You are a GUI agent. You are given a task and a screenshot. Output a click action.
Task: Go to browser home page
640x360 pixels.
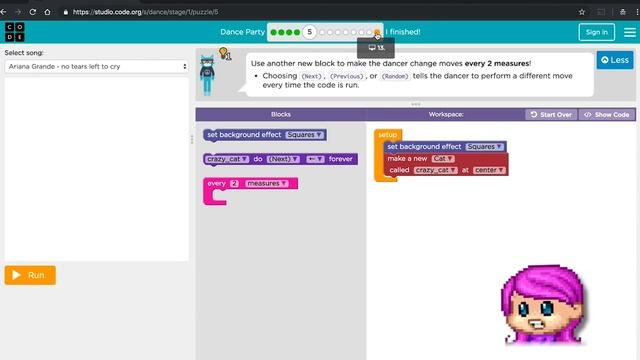click(47, 12)
